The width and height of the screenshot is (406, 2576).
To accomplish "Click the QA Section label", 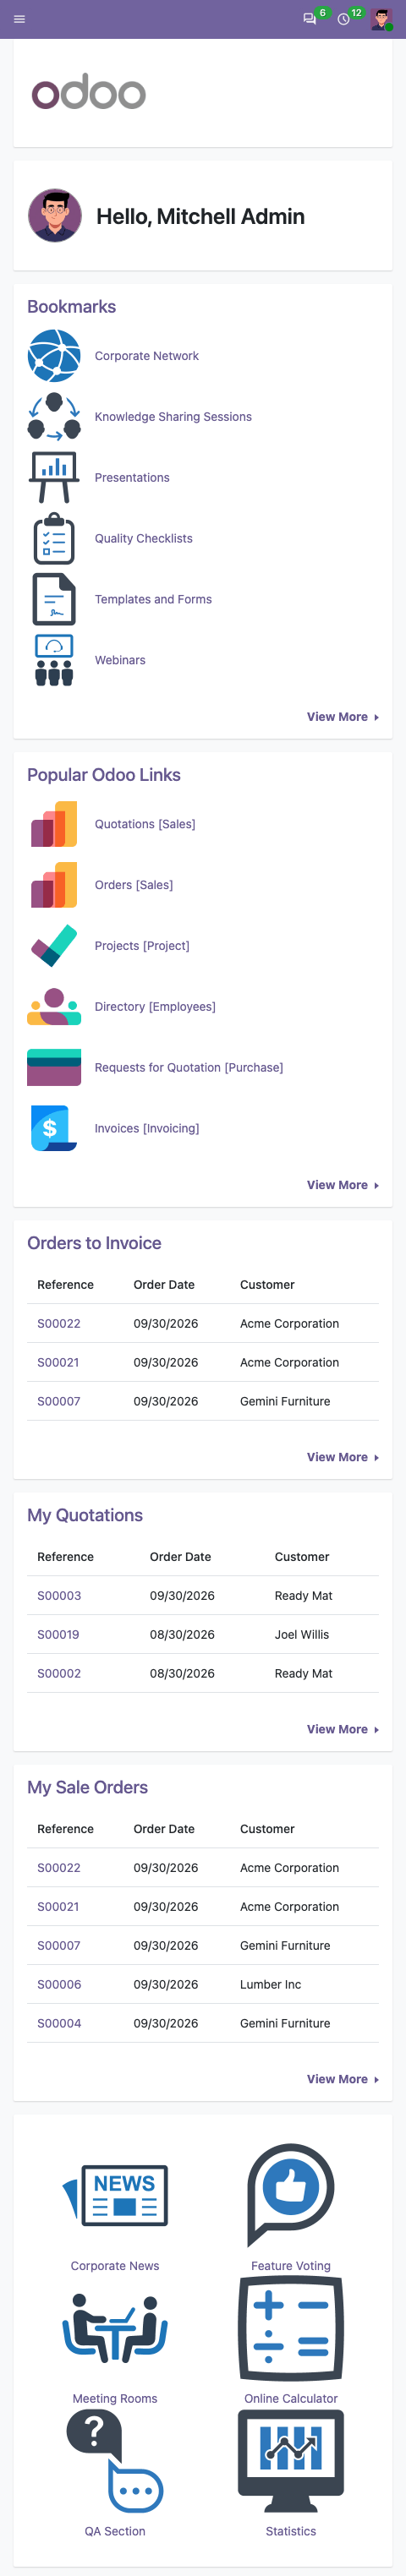I will [115, 2532].
